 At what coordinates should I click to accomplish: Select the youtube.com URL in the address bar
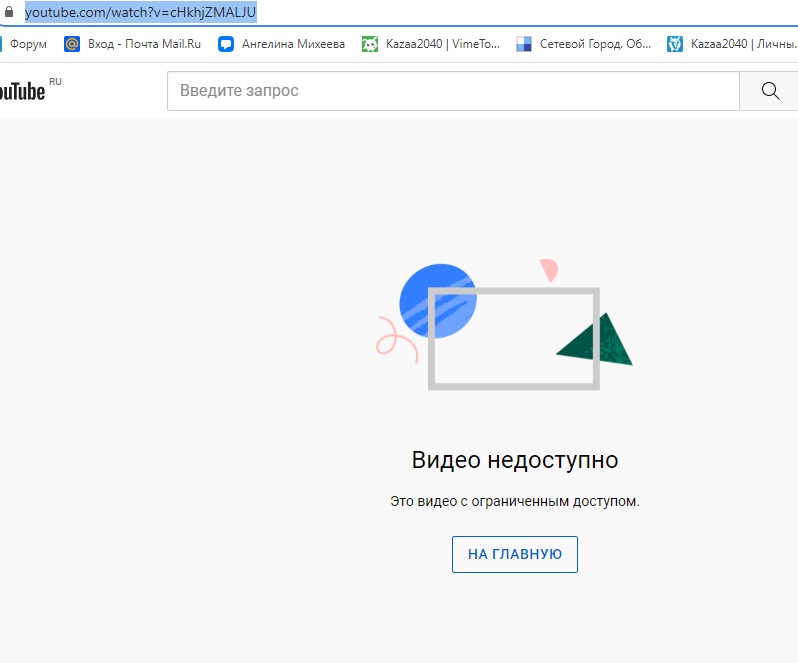click(140, 13)
